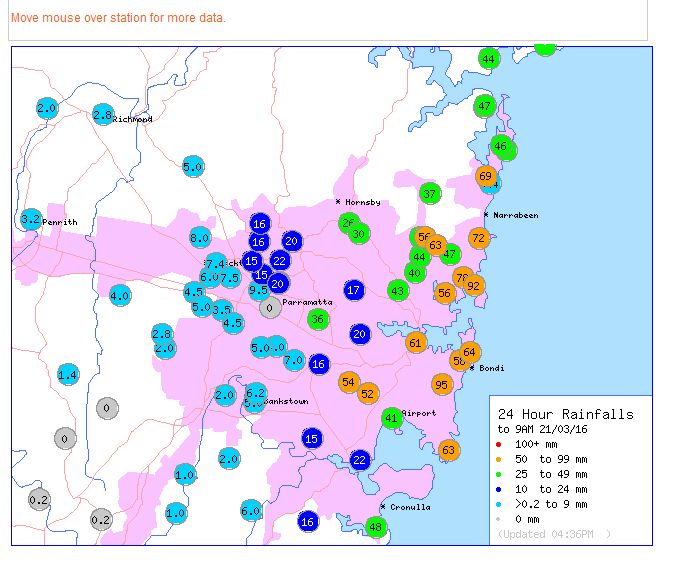Click the grey 0 marker at Parramatta
This screenshot has height=562, width=679.
pyautogui.click(x=270, y=308)
